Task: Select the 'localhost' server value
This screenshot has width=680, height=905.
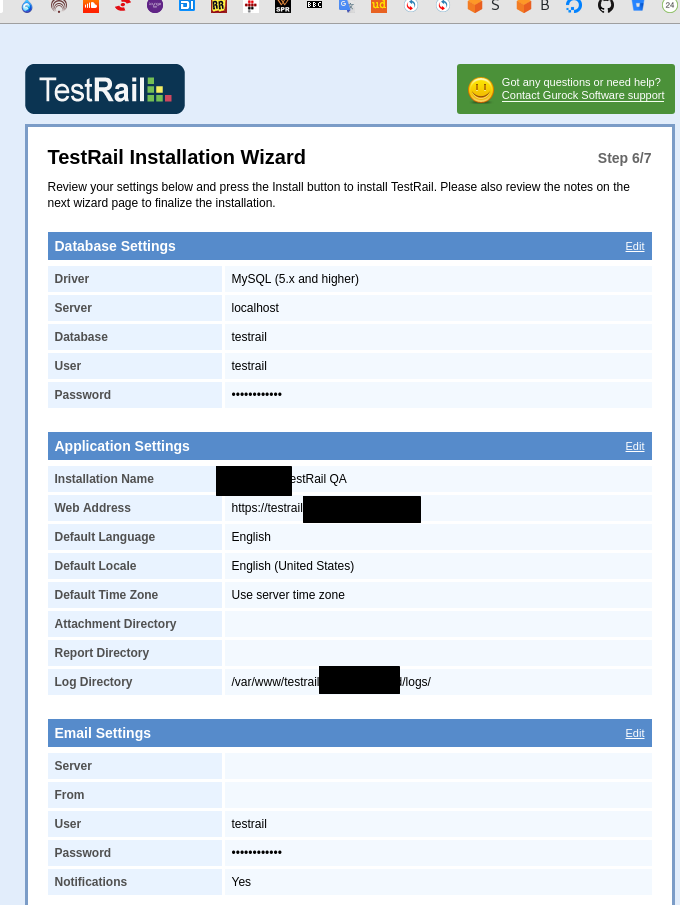Action: pos(255,308)
